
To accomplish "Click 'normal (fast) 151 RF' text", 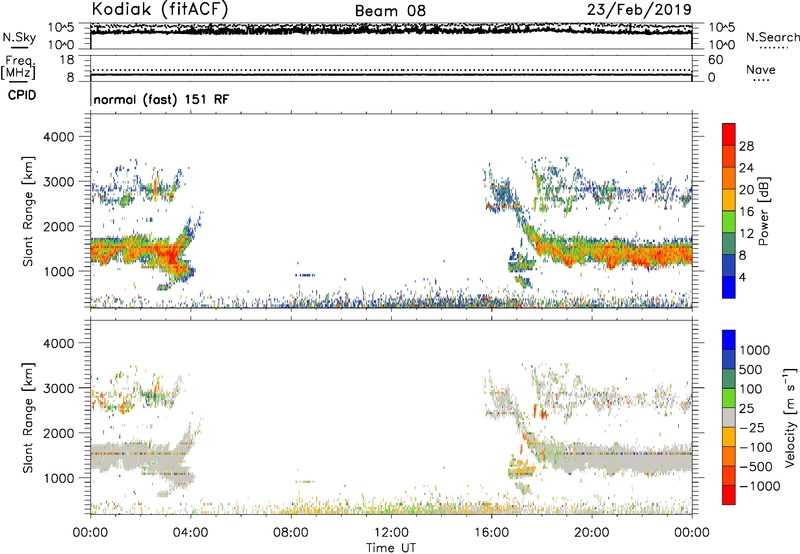I will coord(161,99).
